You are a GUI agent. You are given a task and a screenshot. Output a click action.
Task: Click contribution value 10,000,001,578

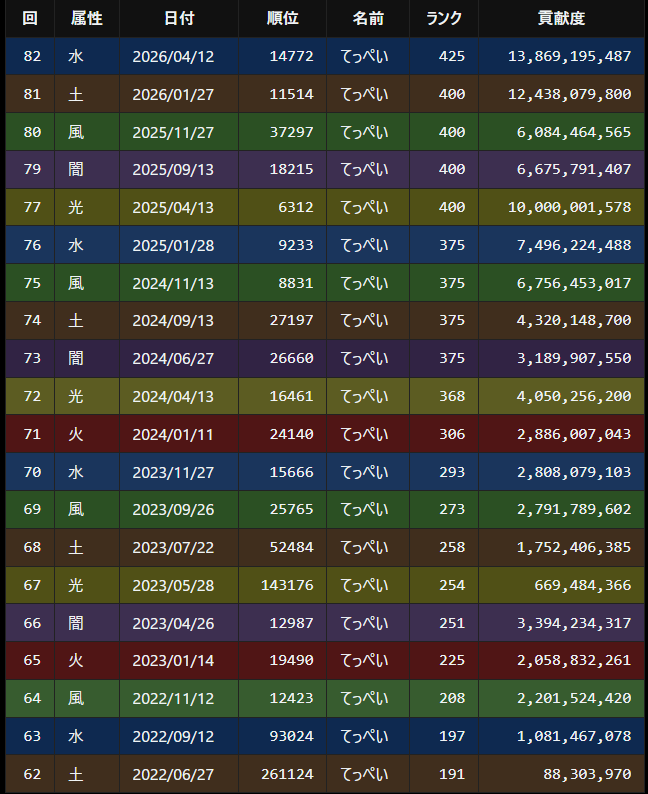pyautogui.click(x=570, y=207)
